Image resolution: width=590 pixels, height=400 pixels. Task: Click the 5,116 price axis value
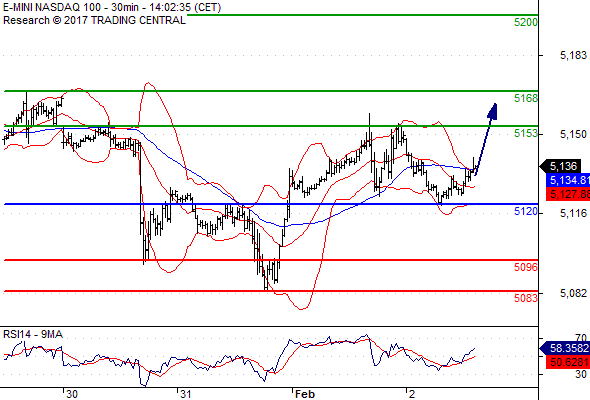(573, 213)
